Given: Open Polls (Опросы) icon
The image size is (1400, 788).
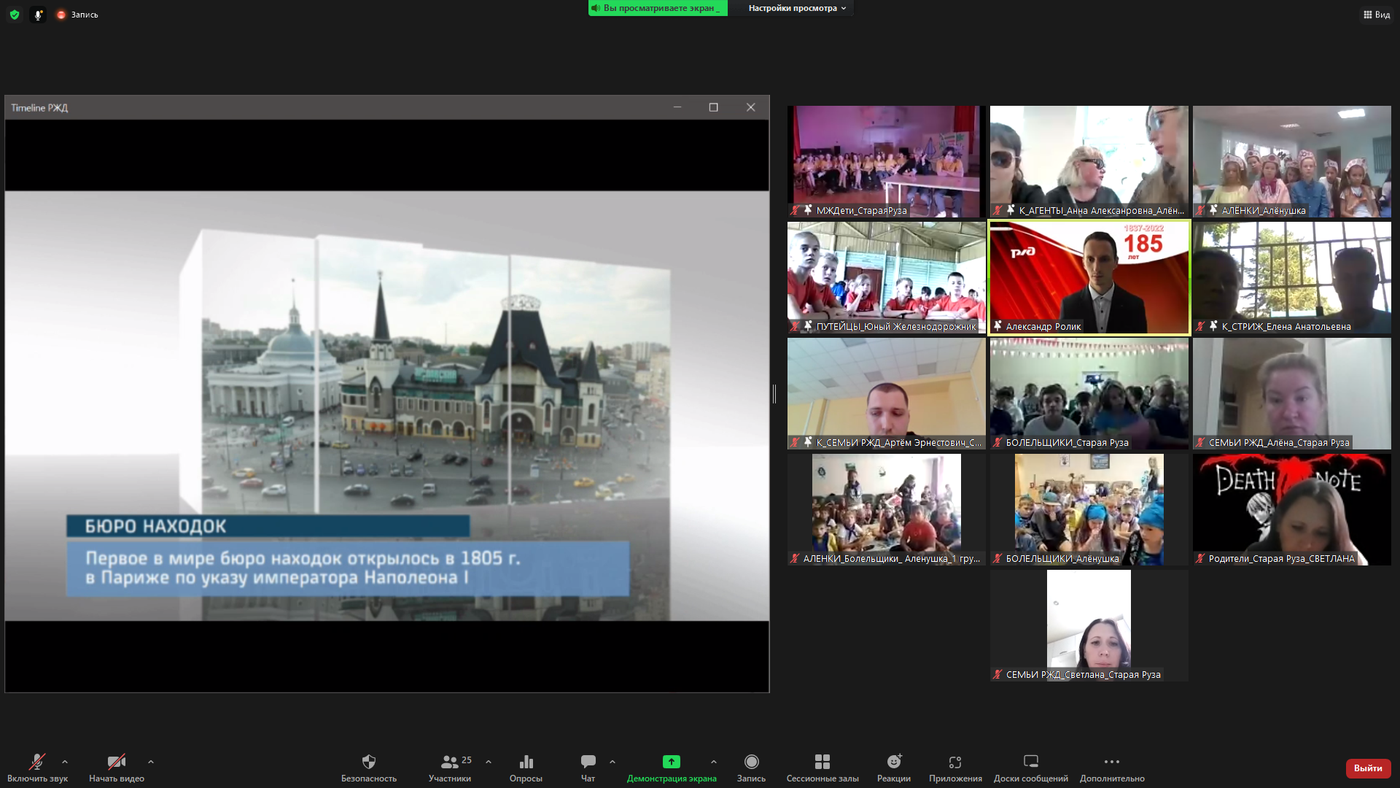Looking at the screenshot, I should click(x=526, y=763).
